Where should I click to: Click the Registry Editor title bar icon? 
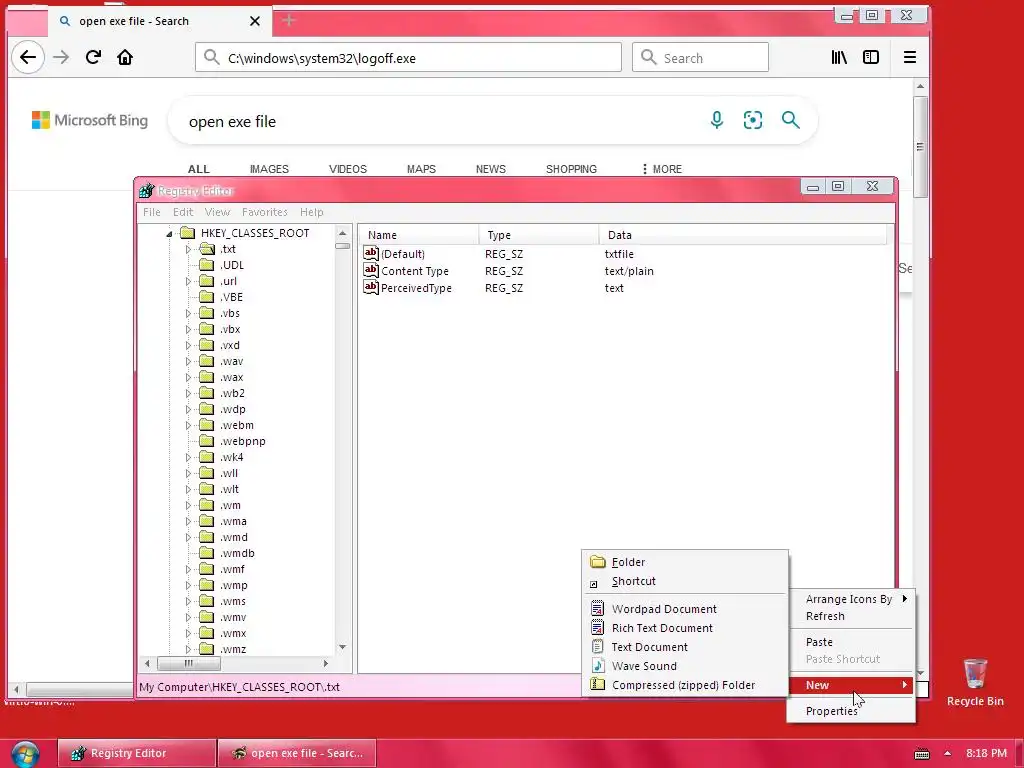[x=146, y=191]
